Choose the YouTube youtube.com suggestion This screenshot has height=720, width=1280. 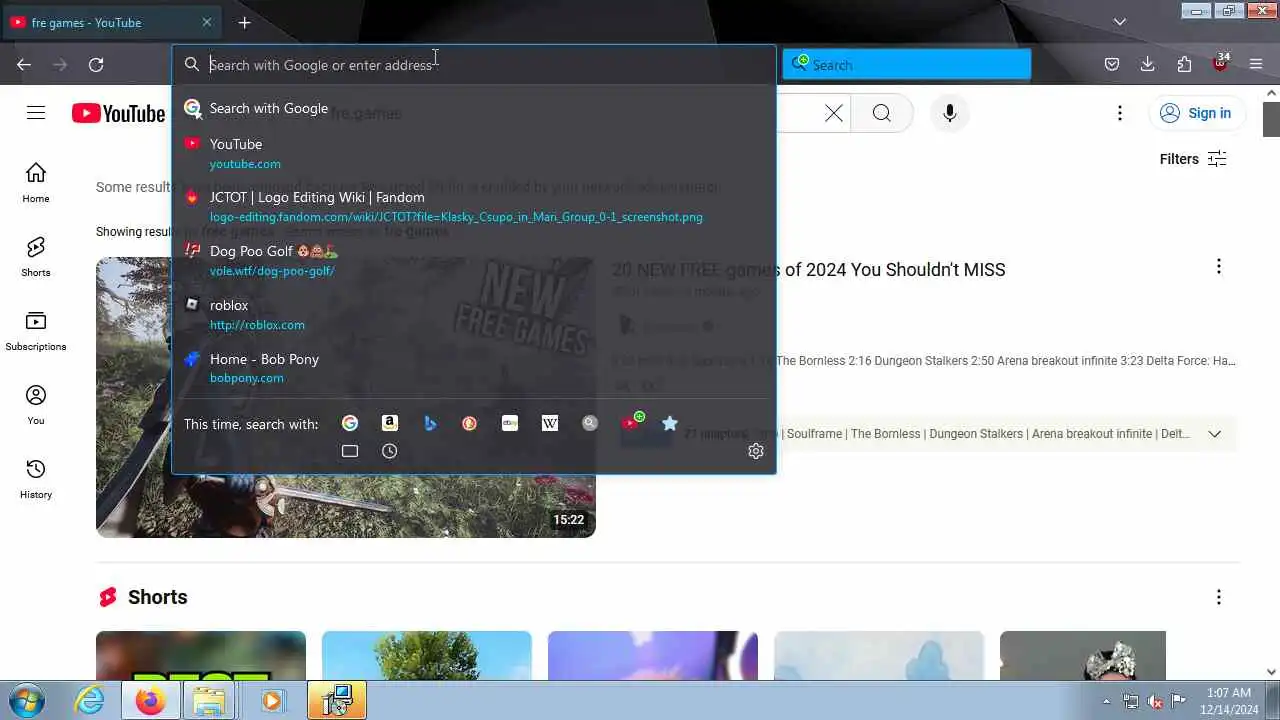pos(474,153)
